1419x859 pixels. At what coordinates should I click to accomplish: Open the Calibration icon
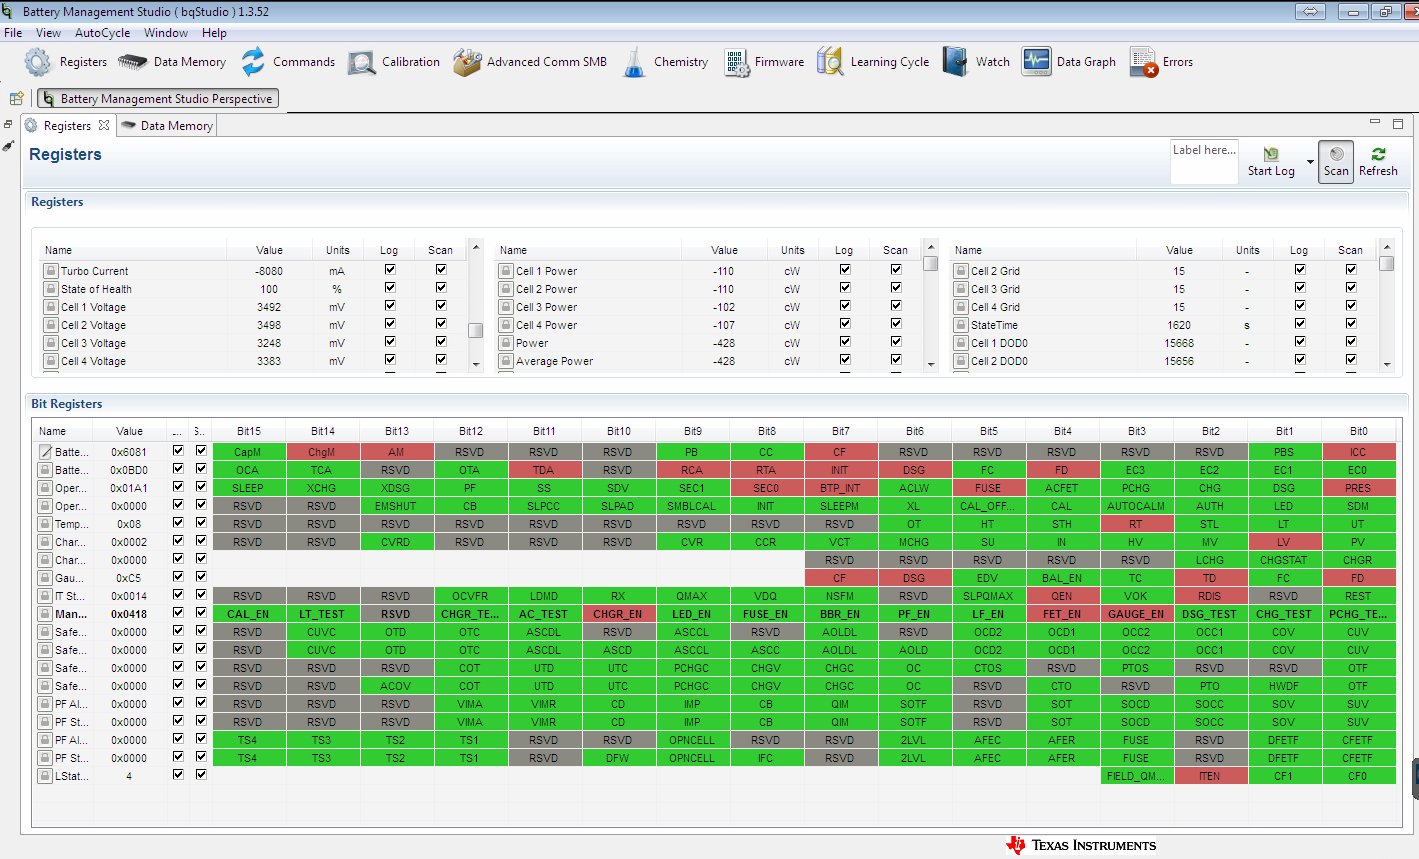coord(361,63)
